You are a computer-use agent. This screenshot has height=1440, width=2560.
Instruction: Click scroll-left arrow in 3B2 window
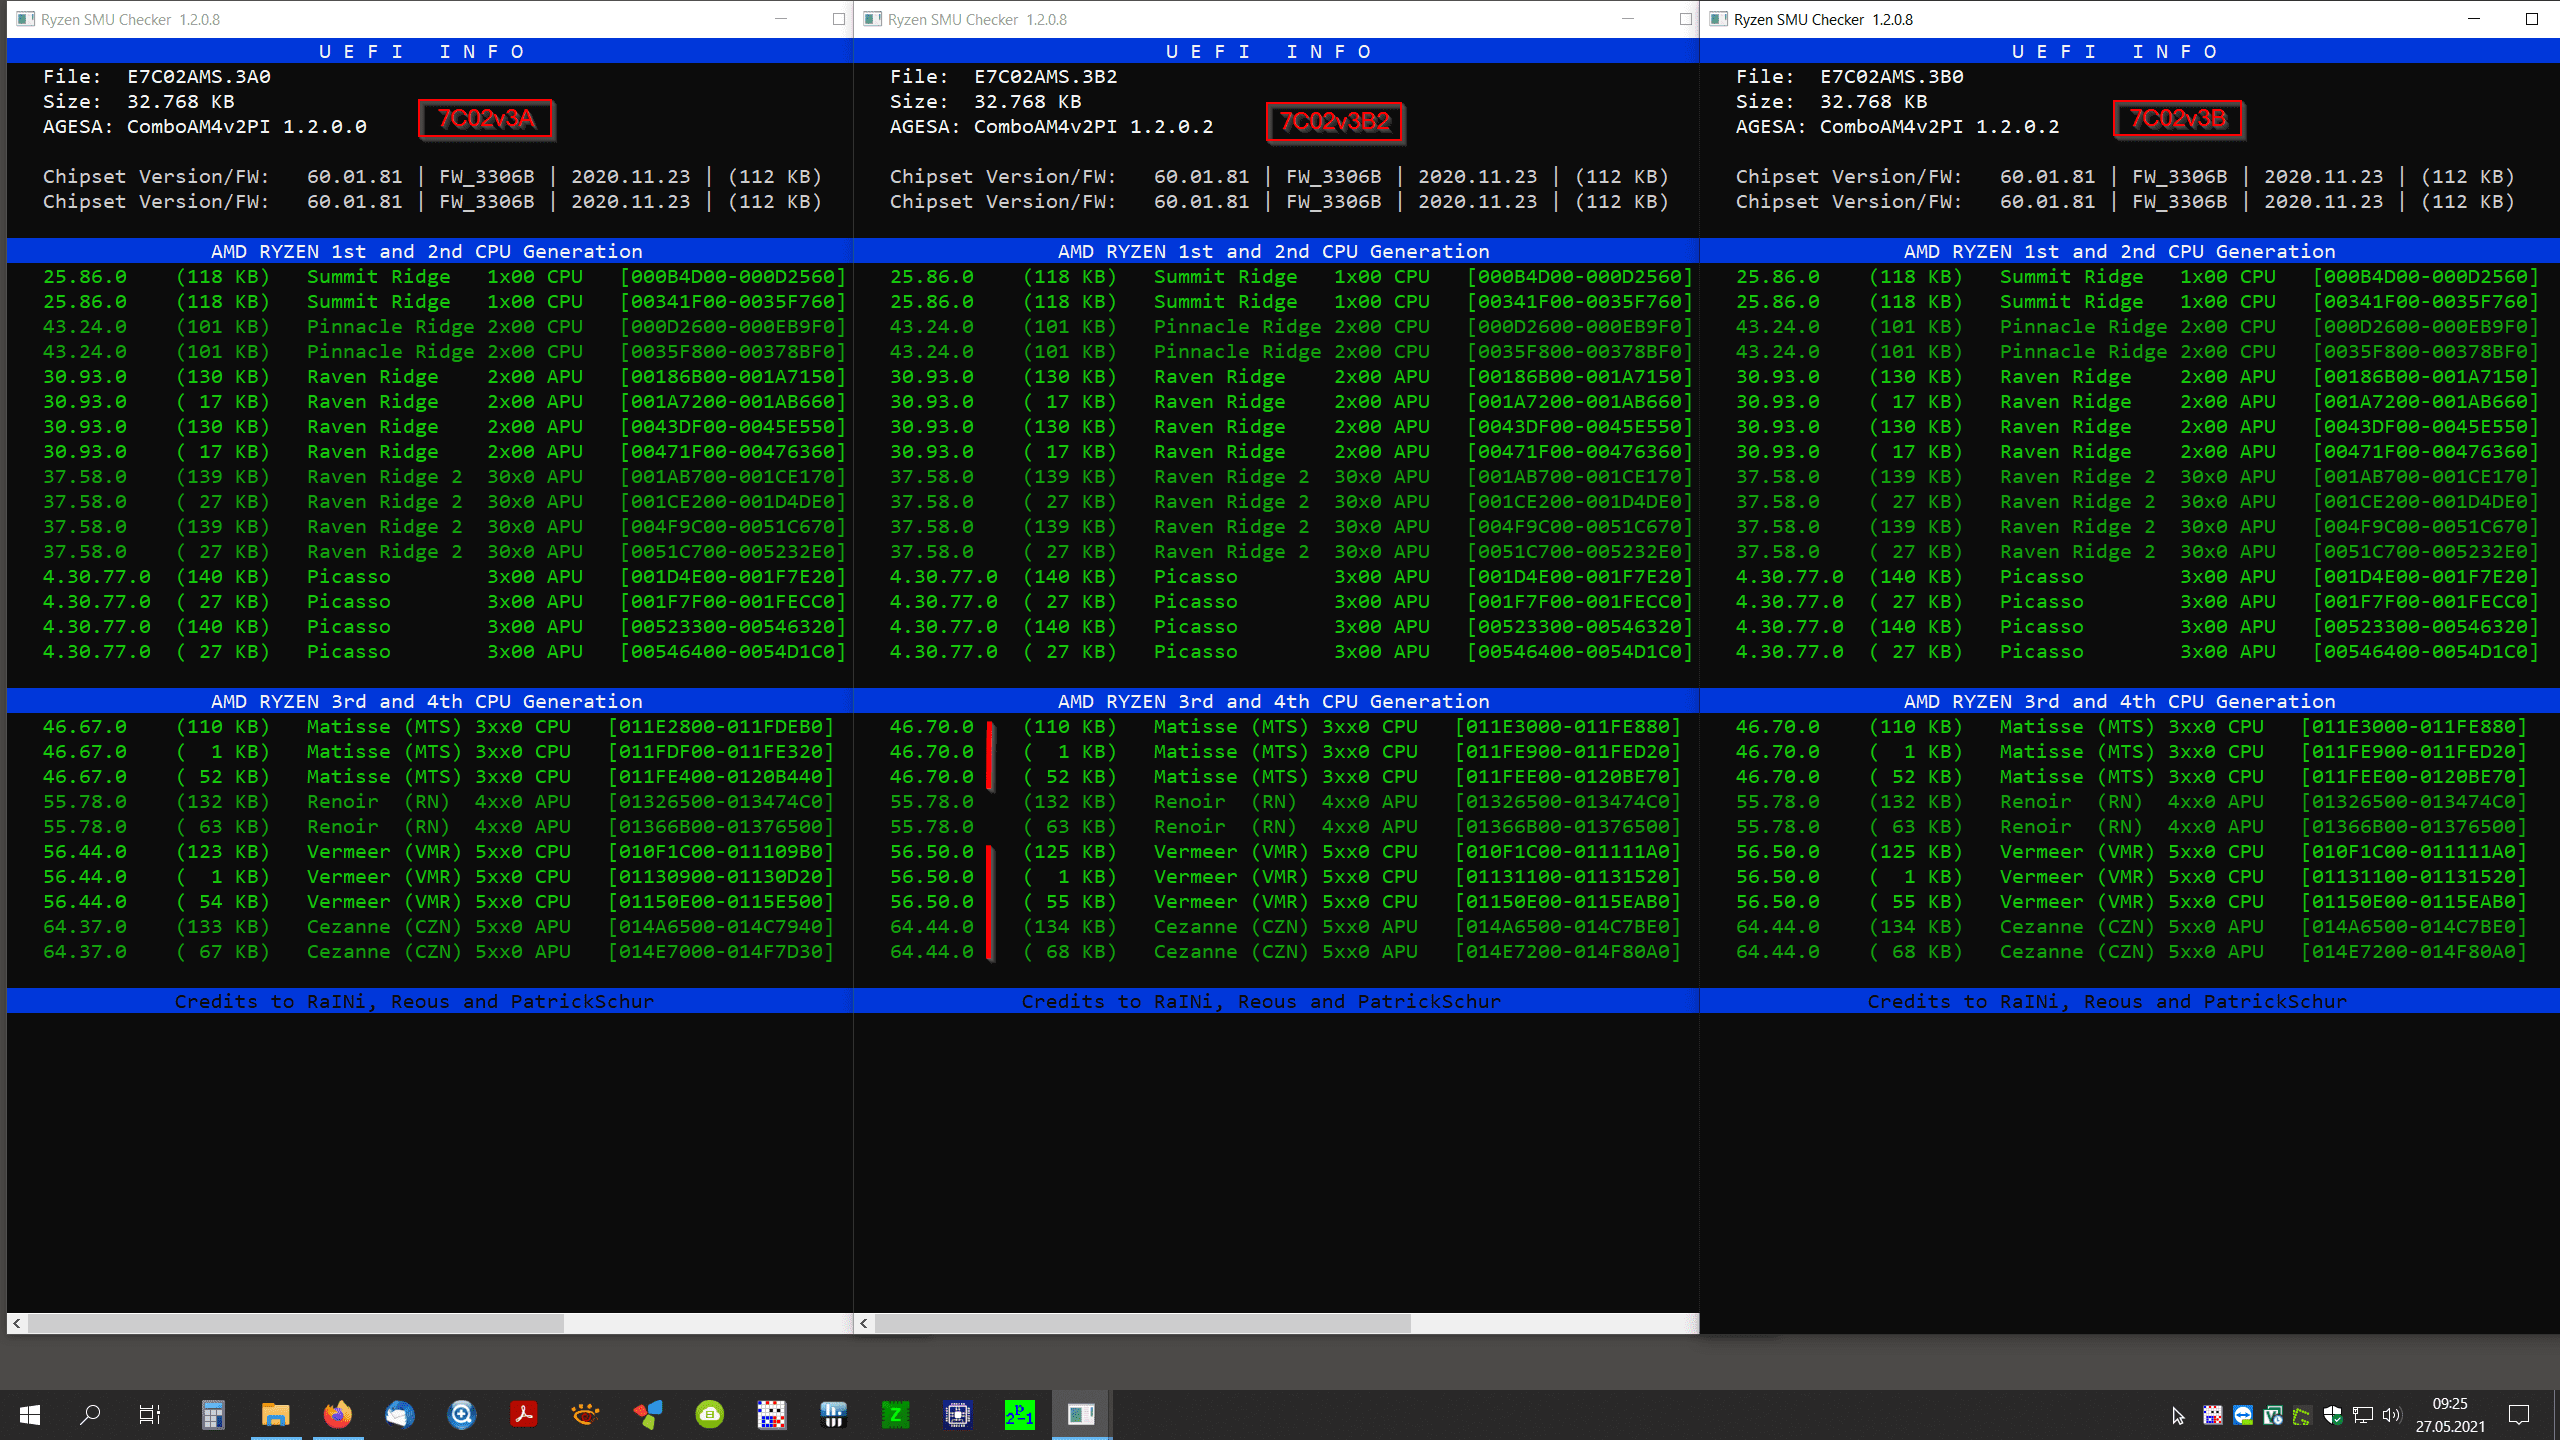(864, 1323)
